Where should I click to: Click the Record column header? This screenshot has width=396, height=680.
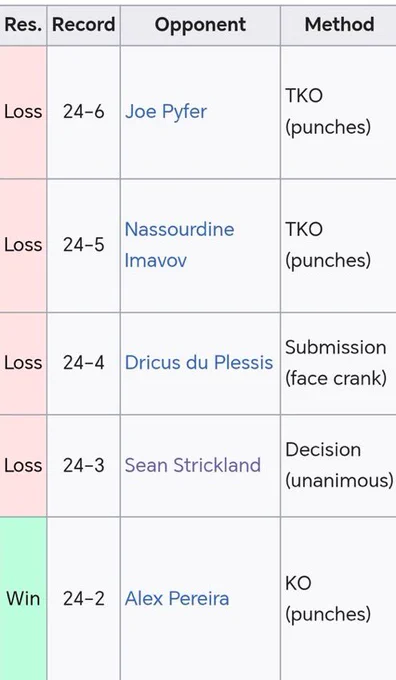(x=83, y=25)
